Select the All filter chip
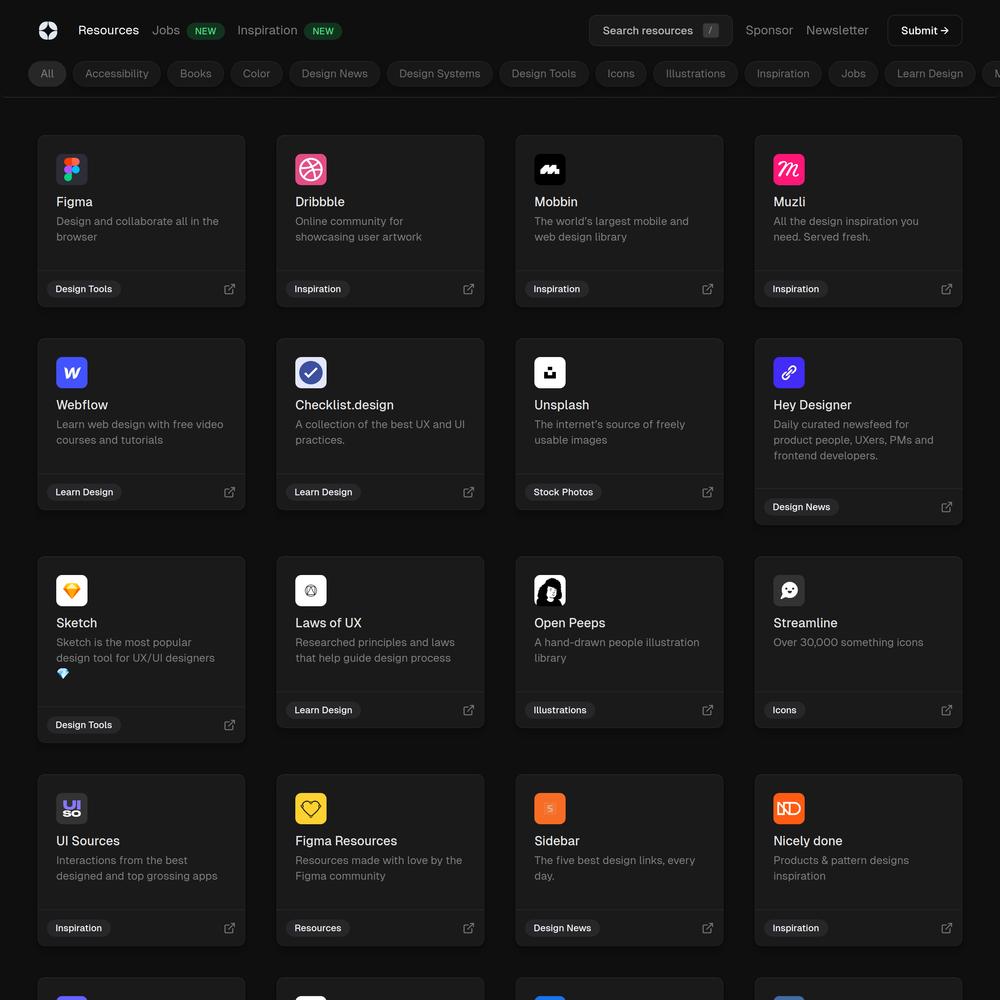The height and width of the screenshot is (1000, 1000). click(x=47, y=73)
